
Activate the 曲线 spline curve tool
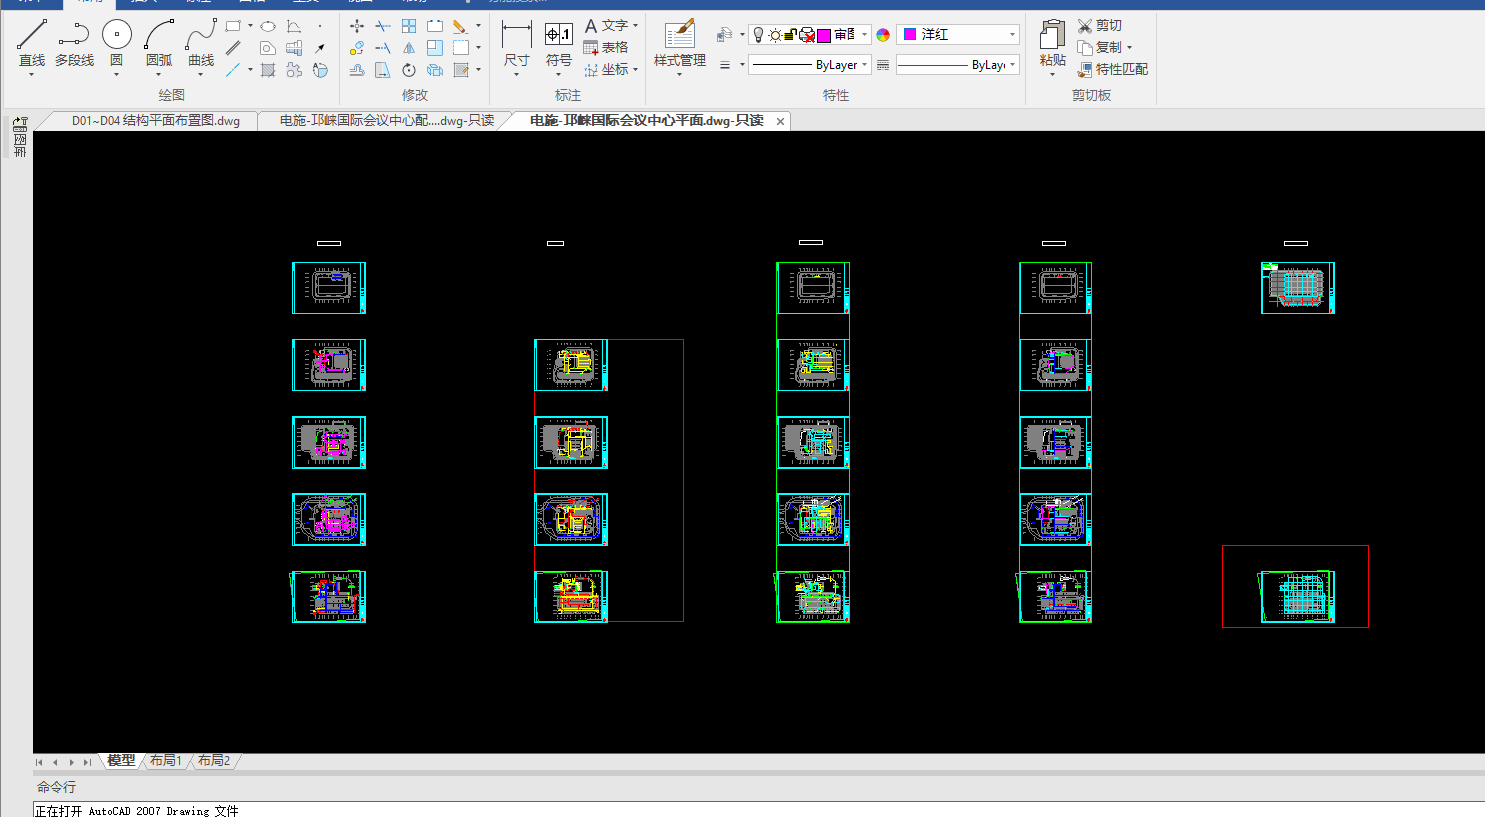point(201,45)
